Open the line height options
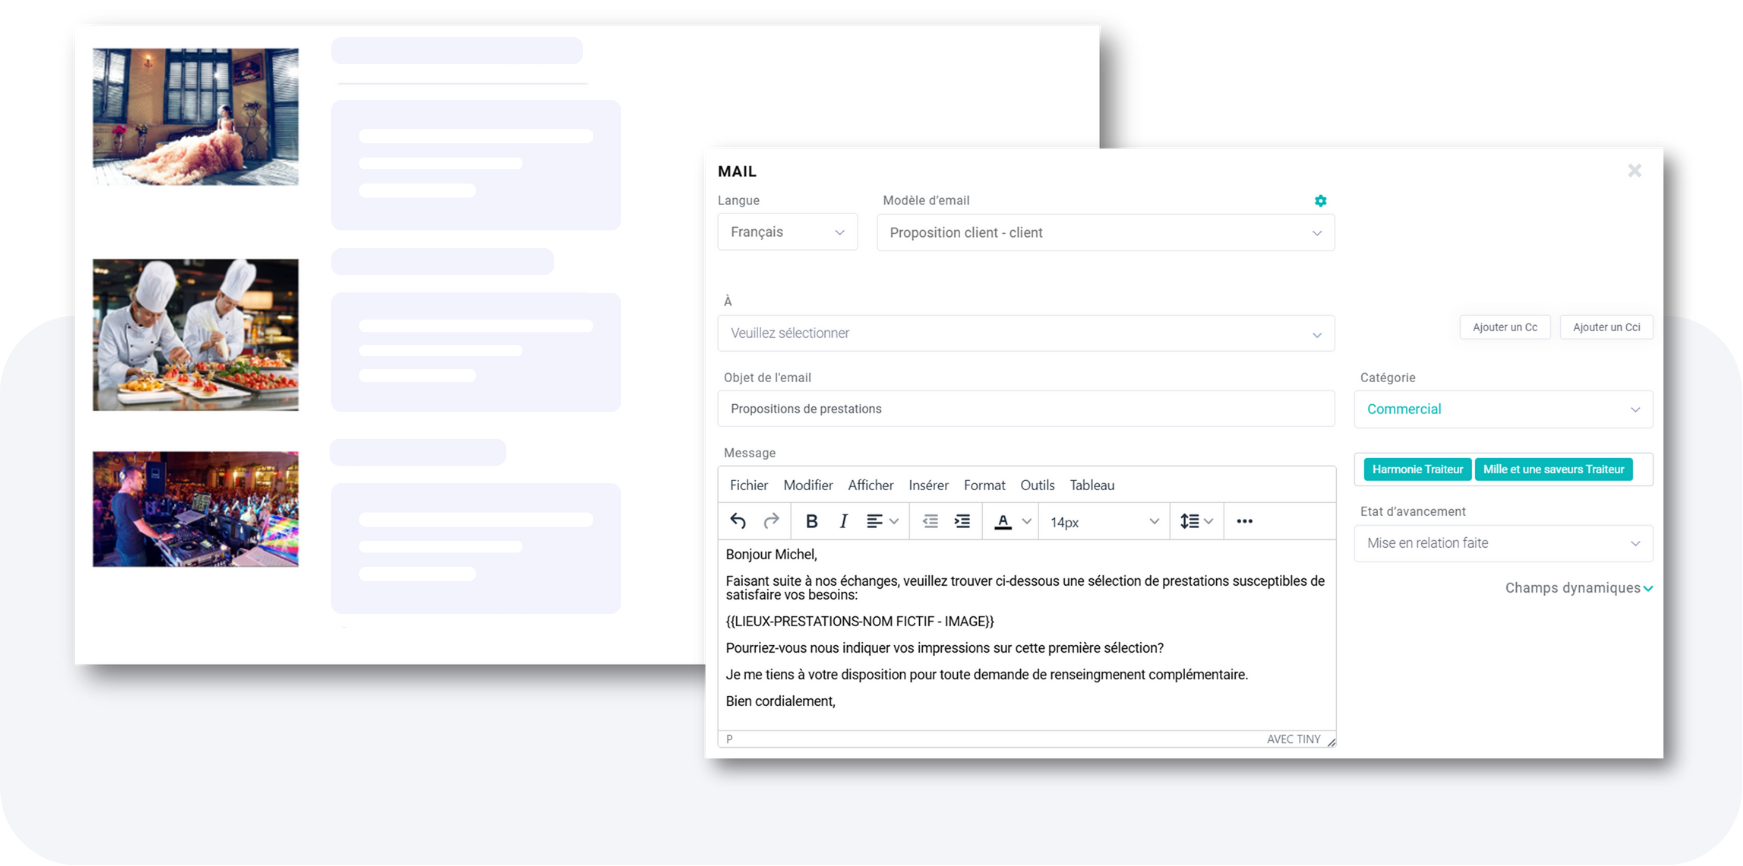 (1196, 521)
